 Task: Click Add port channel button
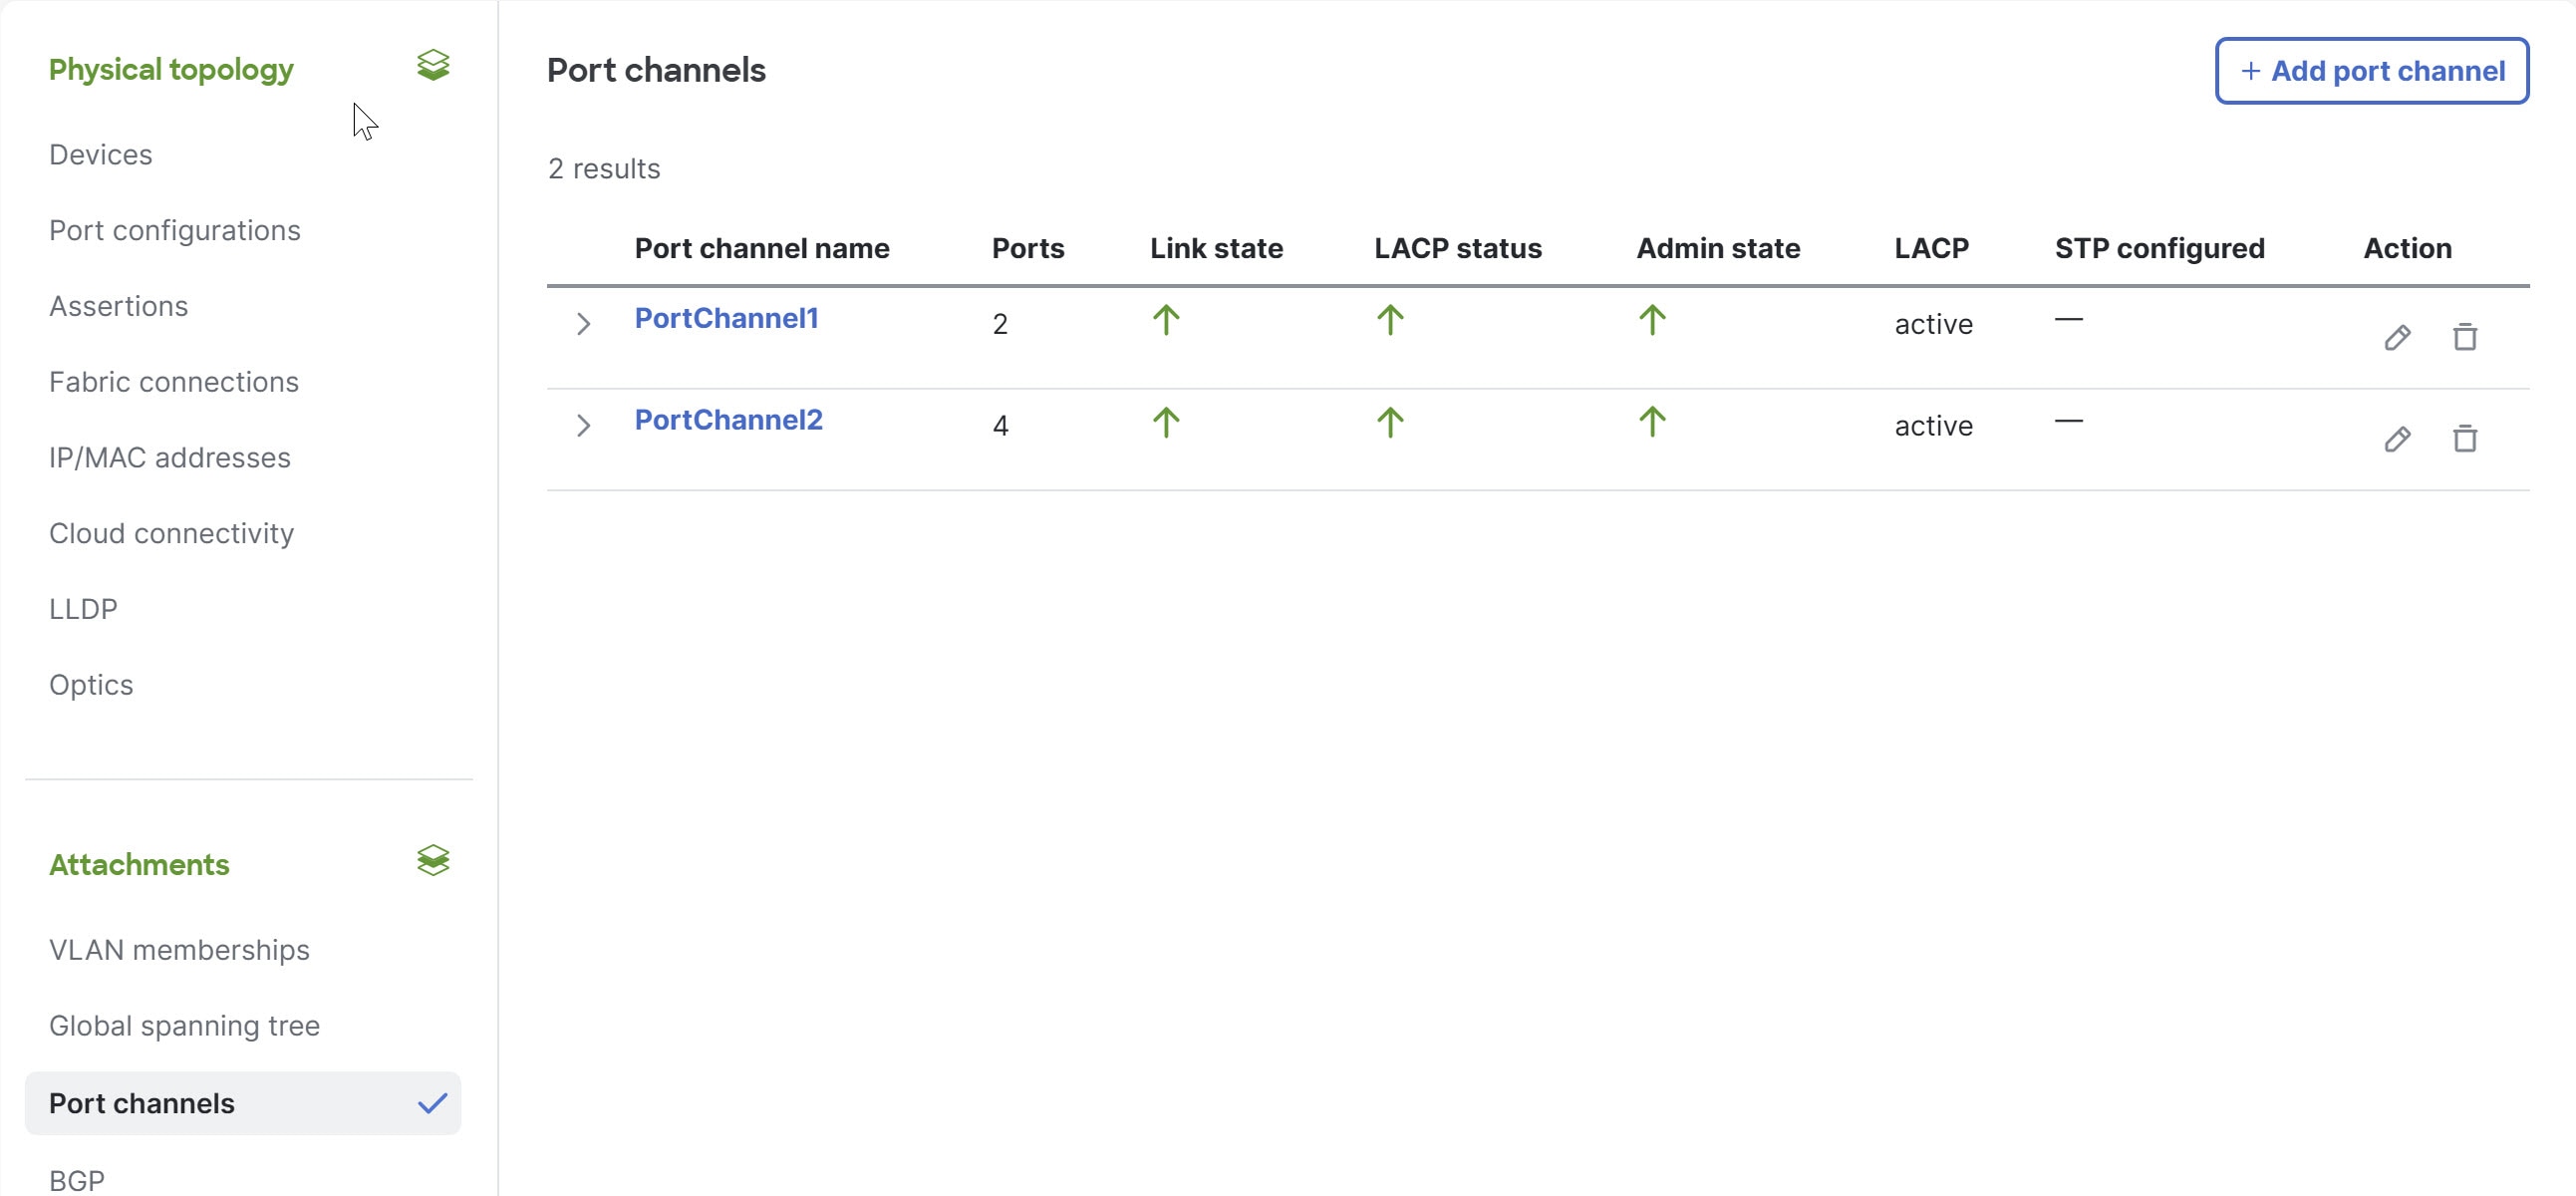pyautogui.click(x=2371, y=71)
